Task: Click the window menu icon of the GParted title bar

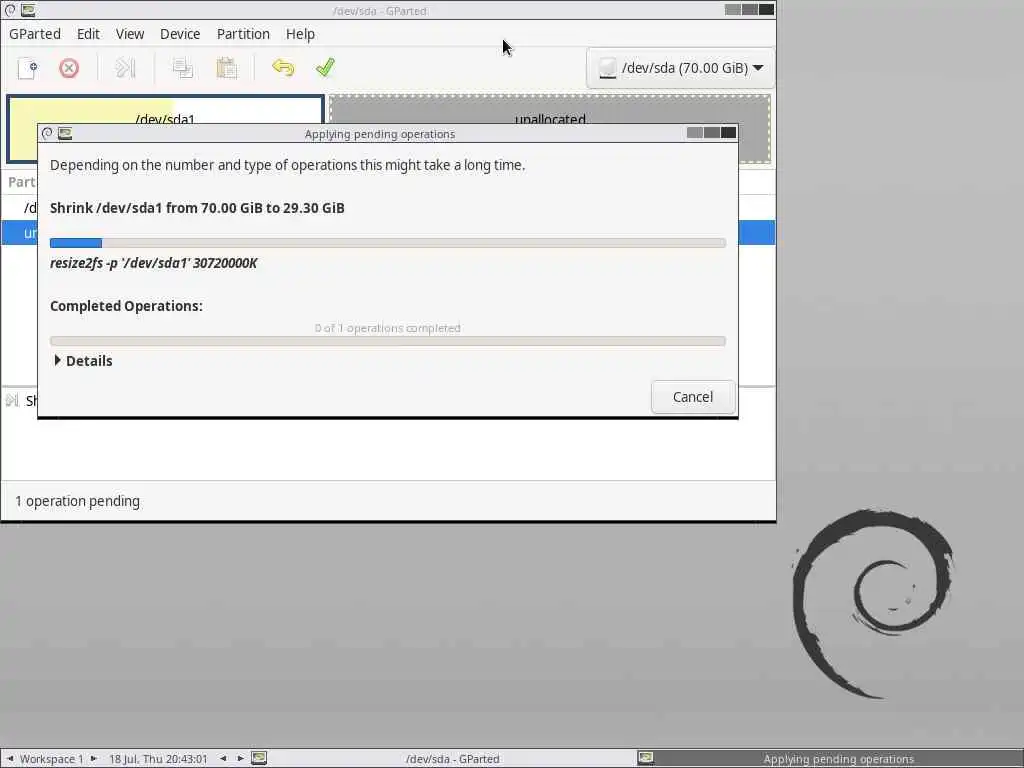Action: point(10,10)
